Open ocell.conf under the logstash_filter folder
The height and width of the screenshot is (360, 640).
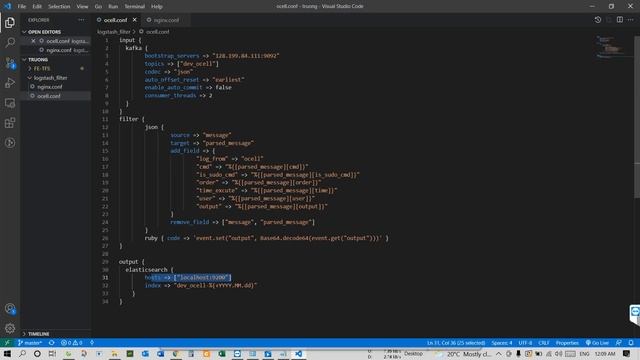point(49,96)
